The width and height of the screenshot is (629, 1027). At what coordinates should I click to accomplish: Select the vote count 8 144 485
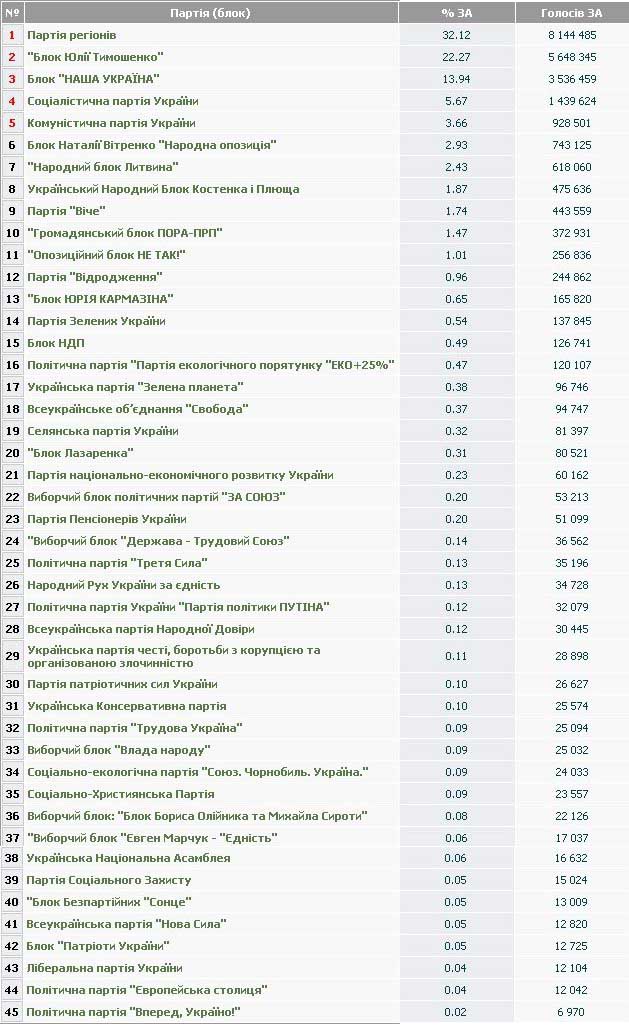tap(572, 35)
